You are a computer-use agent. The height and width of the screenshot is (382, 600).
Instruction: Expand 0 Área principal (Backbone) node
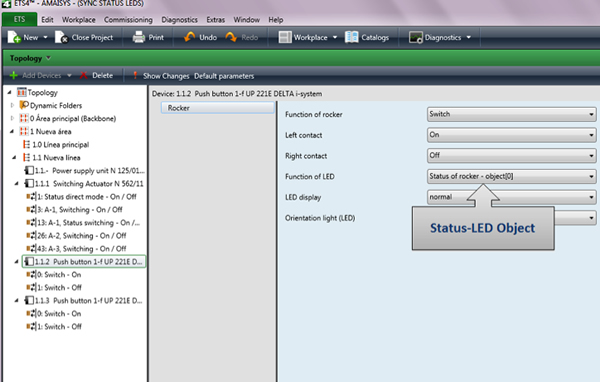coord(12,118)
